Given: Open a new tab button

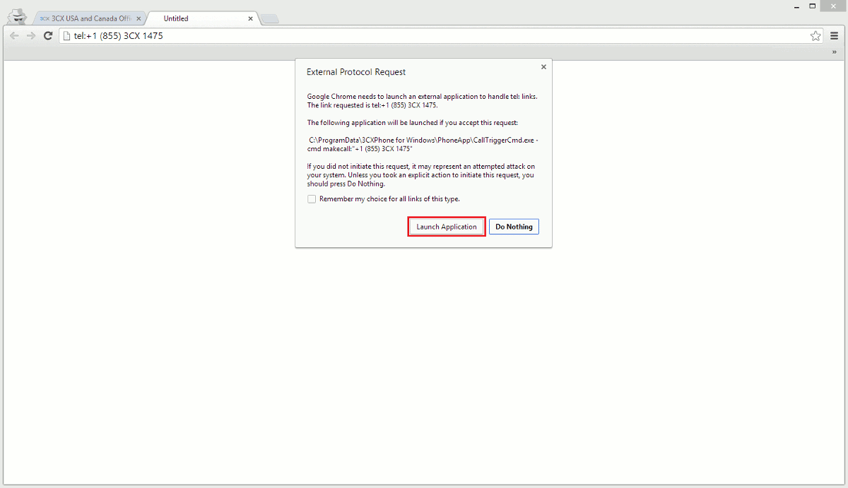Looking at the screenshot, I should point(270,19).
